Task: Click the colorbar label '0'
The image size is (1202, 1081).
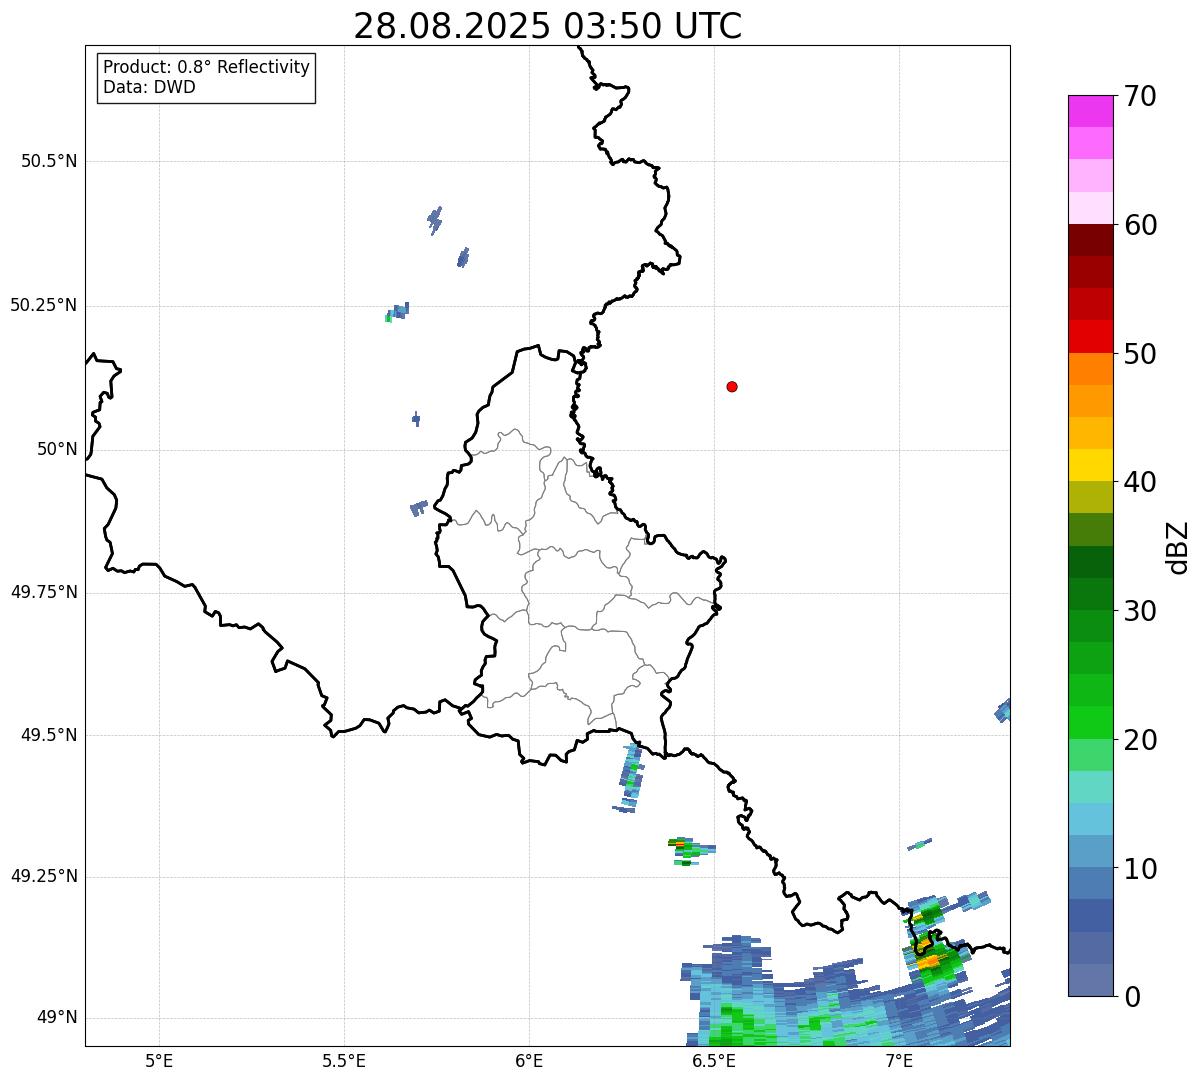Action: click(1132, 997)
